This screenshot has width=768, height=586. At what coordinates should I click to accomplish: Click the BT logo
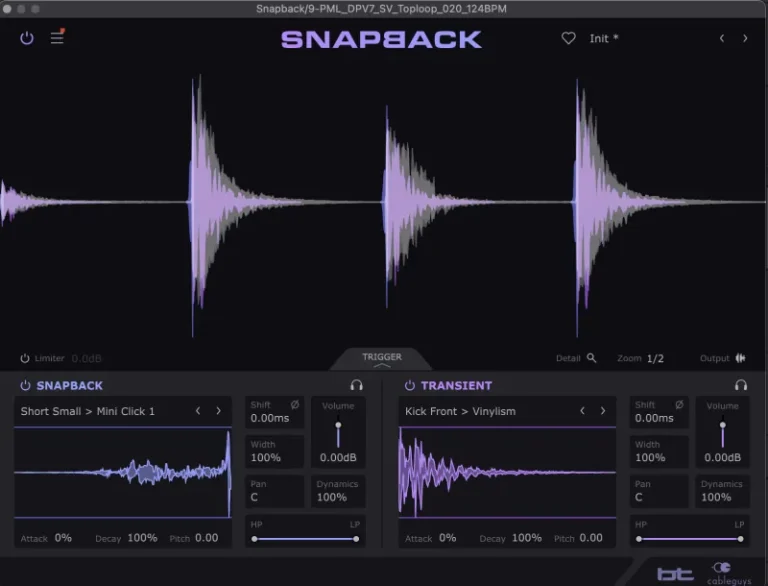675,574
